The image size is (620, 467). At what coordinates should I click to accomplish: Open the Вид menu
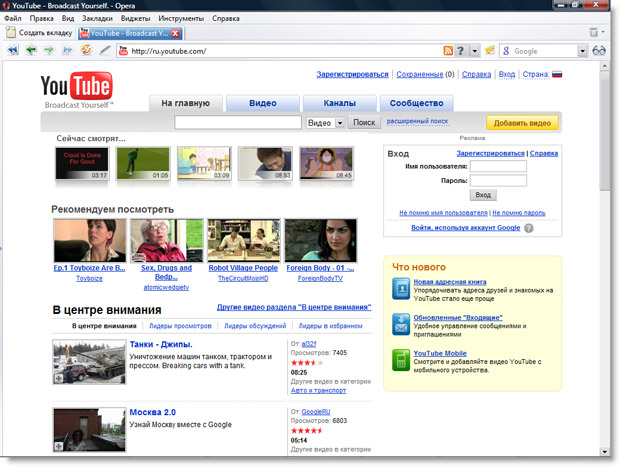coord(68,18)
